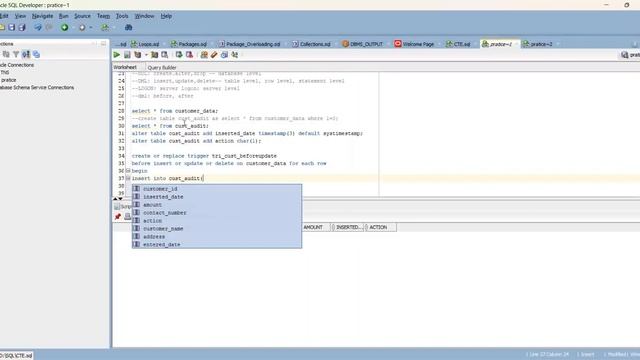640x360 pixels.
Task: Choose customer_name from autocomplete list
Action: click(217, 229)
